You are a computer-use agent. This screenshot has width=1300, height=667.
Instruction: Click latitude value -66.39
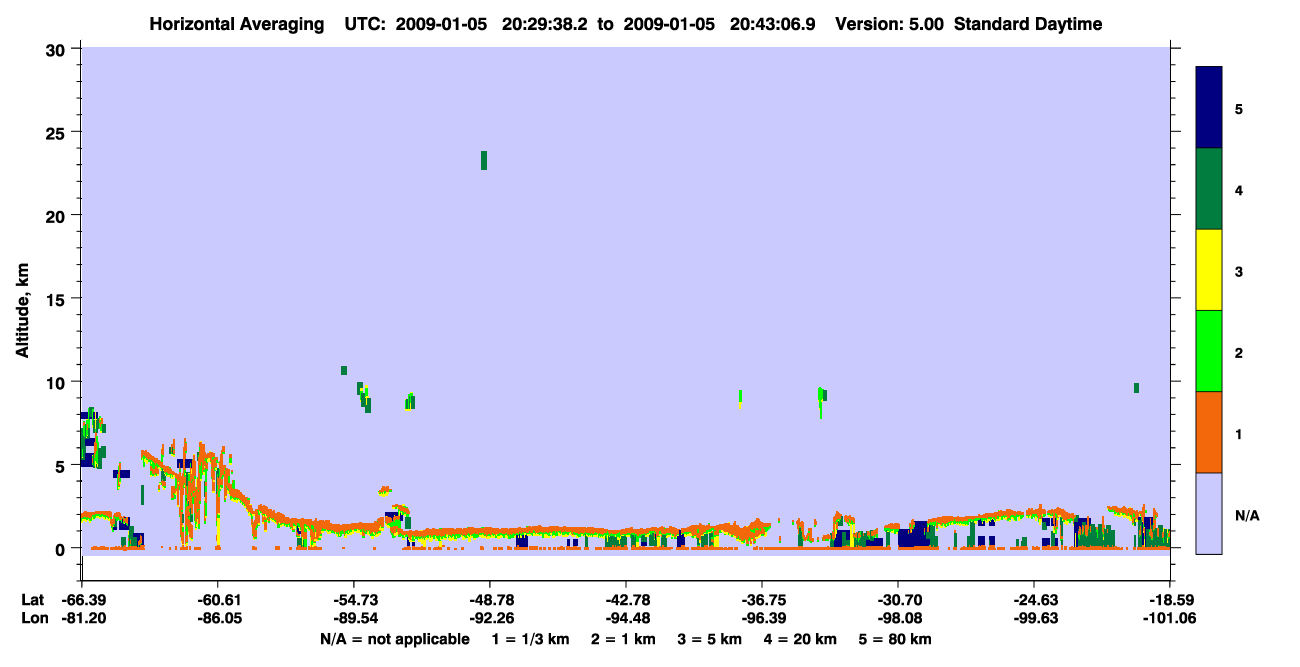point(82,600)
